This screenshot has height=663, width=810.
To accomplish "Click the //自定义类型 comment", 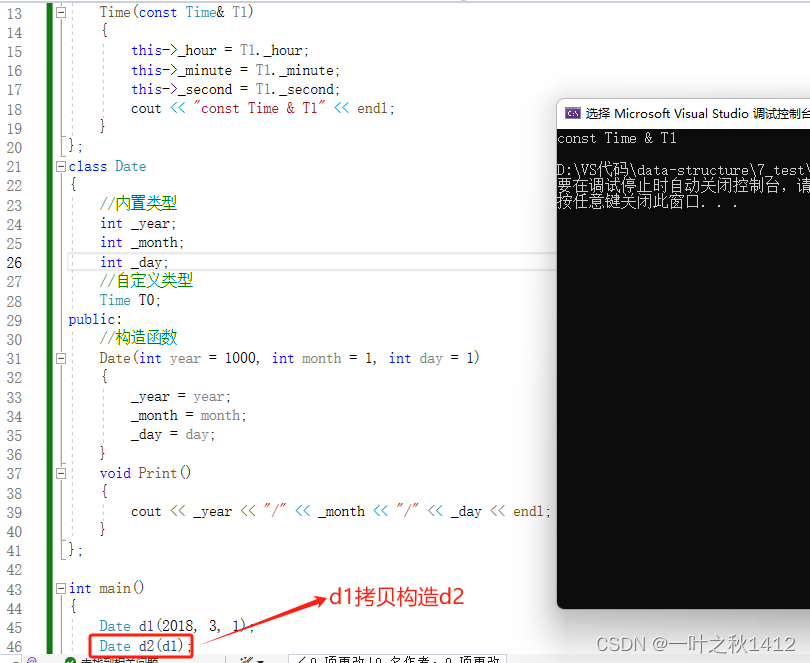I will coord(146,281).
